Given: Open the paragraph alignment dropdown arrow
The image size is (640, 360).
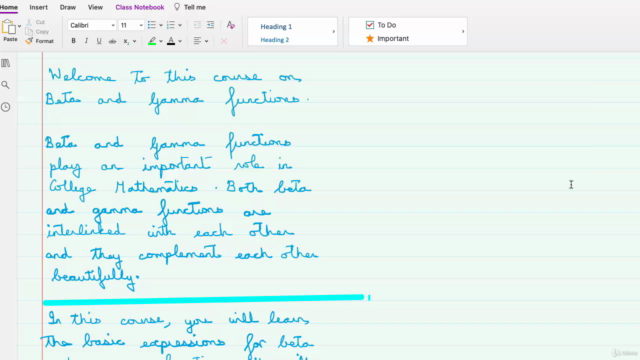Looking at the screenshot, I should click(x=207, y=41).
